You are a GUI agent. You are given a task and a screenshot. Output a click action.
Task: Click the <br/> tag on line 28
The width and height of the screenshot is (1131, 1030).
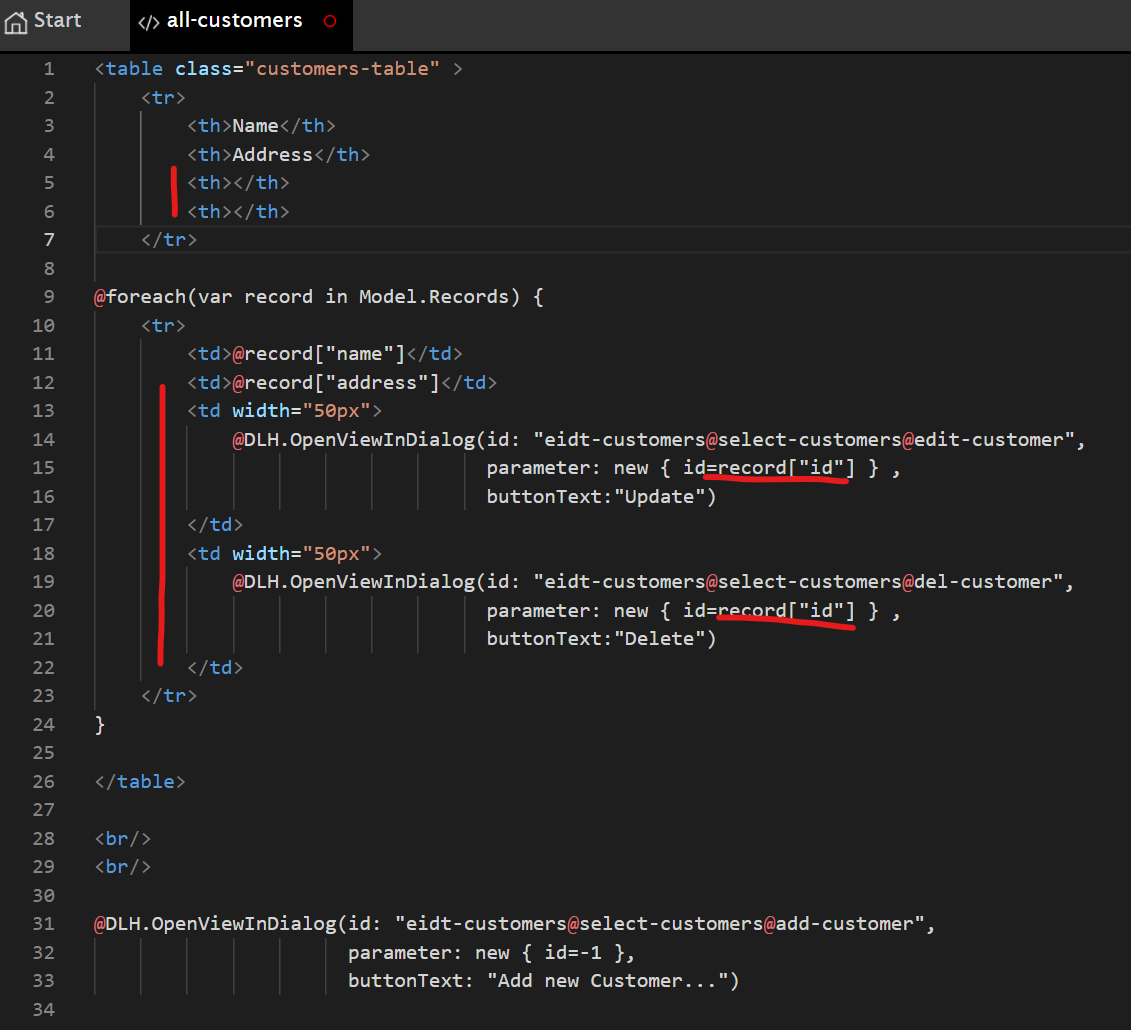pyautogui.click(x=123, y=839)
